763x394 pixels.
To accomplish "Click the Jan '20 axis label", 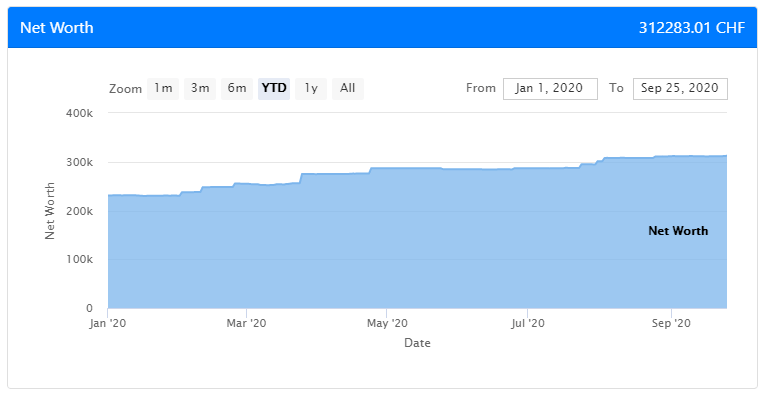I will 108,323.
